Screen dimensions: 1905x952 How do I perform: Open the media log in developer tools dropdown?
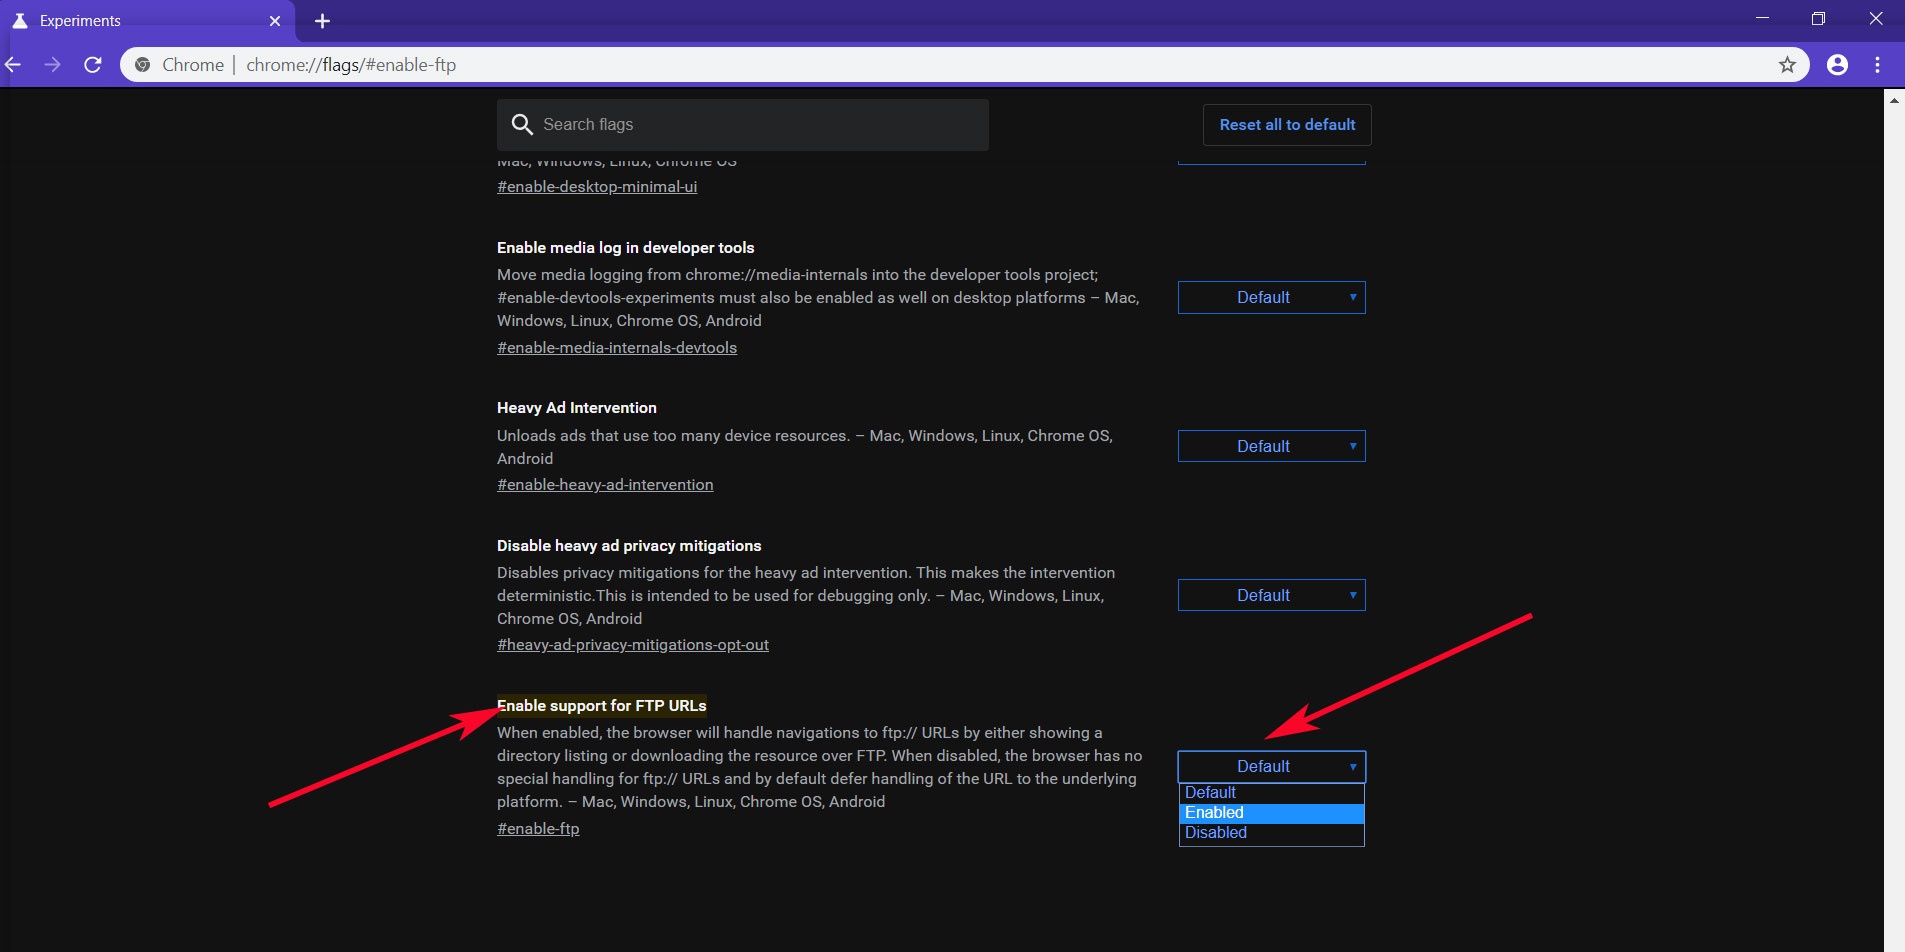(x=1271, y=297)
